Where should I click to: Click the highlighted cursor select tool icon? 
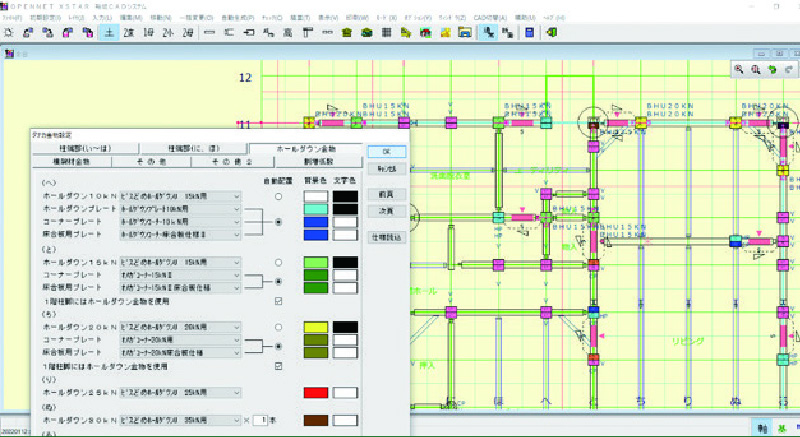pos(487,32)
